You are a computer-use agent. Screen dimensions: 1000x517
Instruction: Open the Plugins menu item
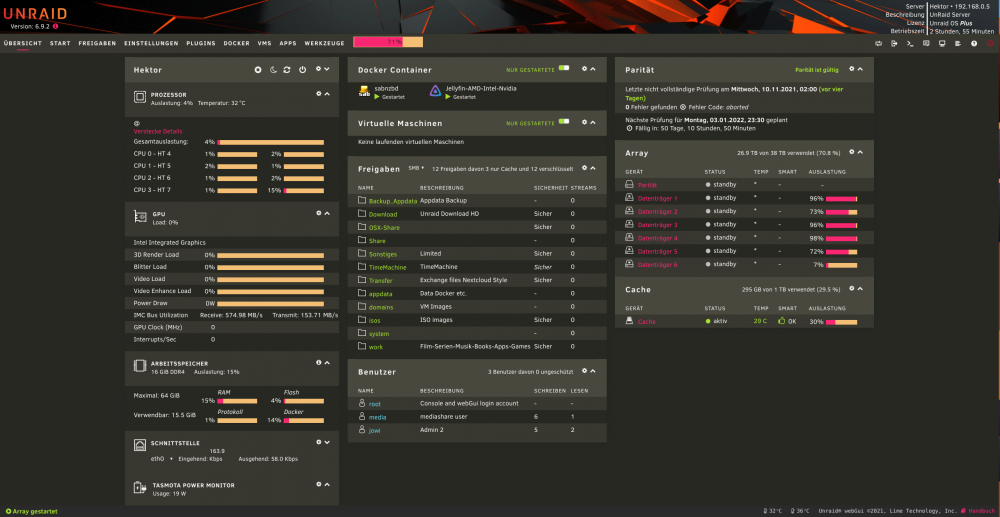201,43
